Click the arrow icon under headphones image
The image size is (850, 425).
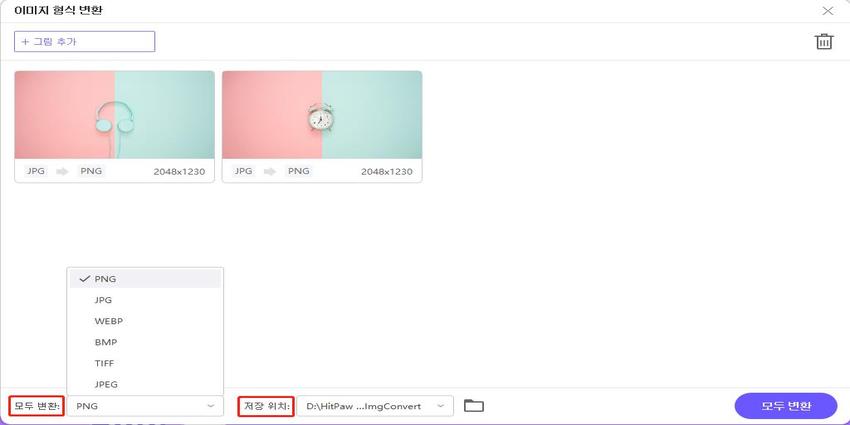62,171
